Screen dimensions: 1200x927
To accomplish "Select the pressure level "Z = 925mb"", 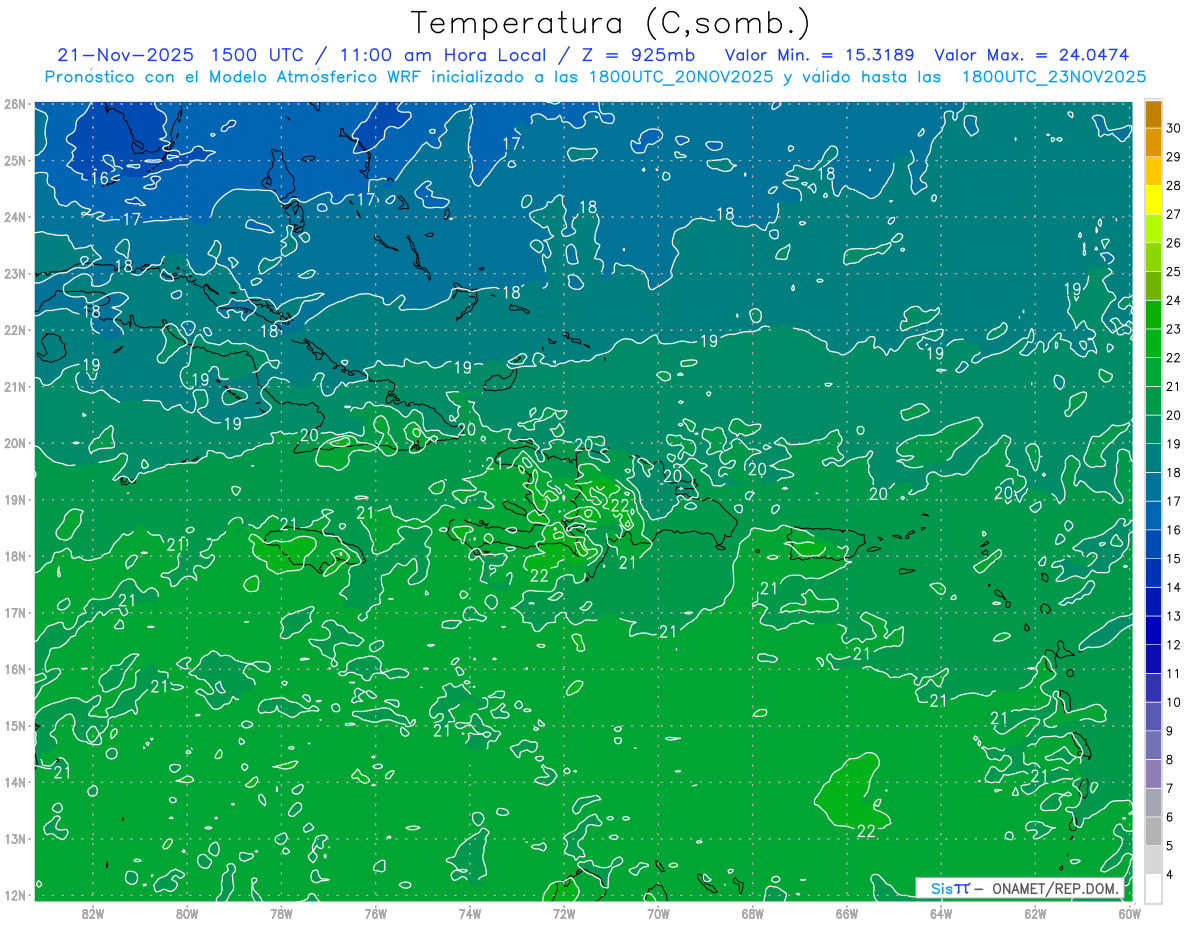I will click(x=640, y=54).
